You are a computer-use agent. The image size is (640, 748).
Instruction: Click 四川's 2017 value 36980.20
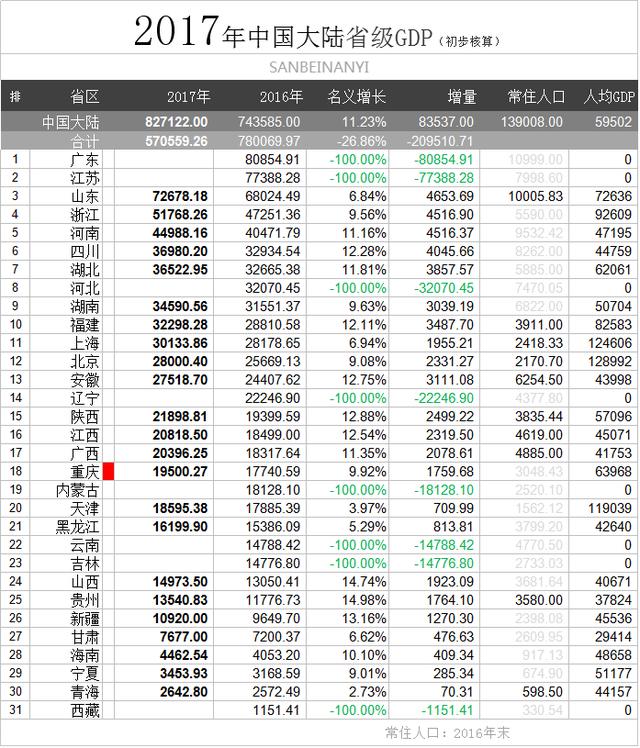click(180, 251)
